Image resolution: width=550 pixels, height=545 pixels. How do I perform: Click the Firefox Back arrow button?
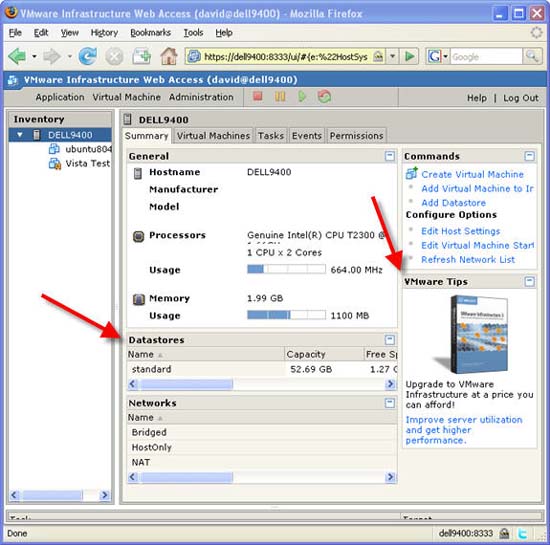click(16, 56)
